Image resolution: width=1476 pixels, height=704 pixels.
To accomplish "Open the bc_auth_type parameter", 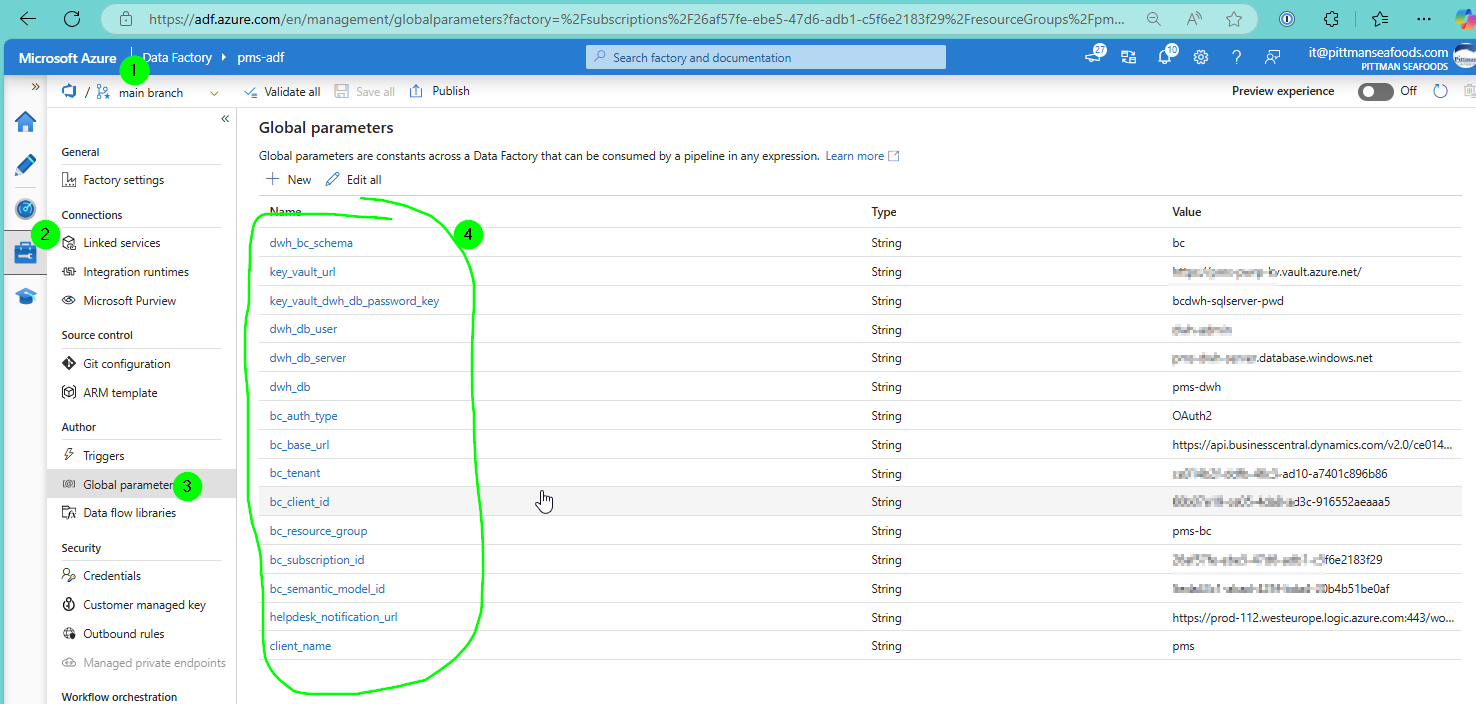I will click(303, 416).
